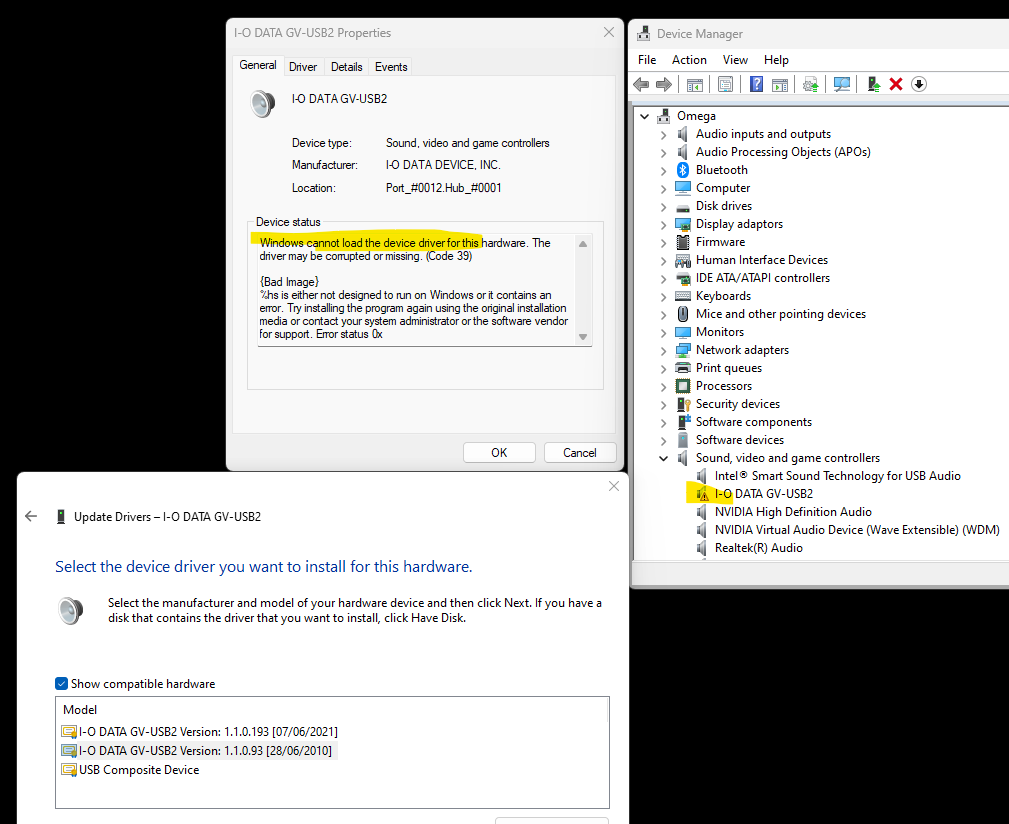
Task: Click the Back arrow in Device Manager toolbar
Action: 641,84
